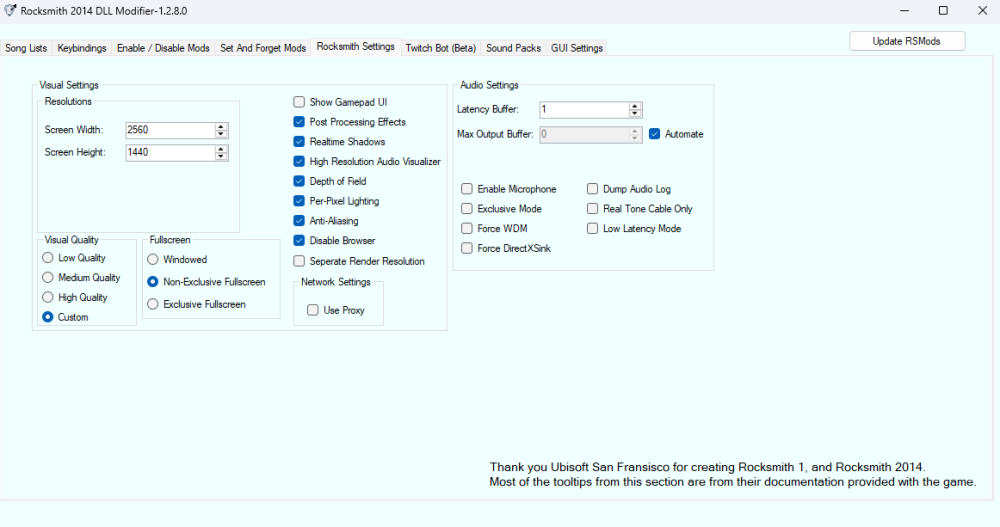Close the DLL Modifier window
The height and width of the screenshot is (527, 1000).
[x=983, y=11]
